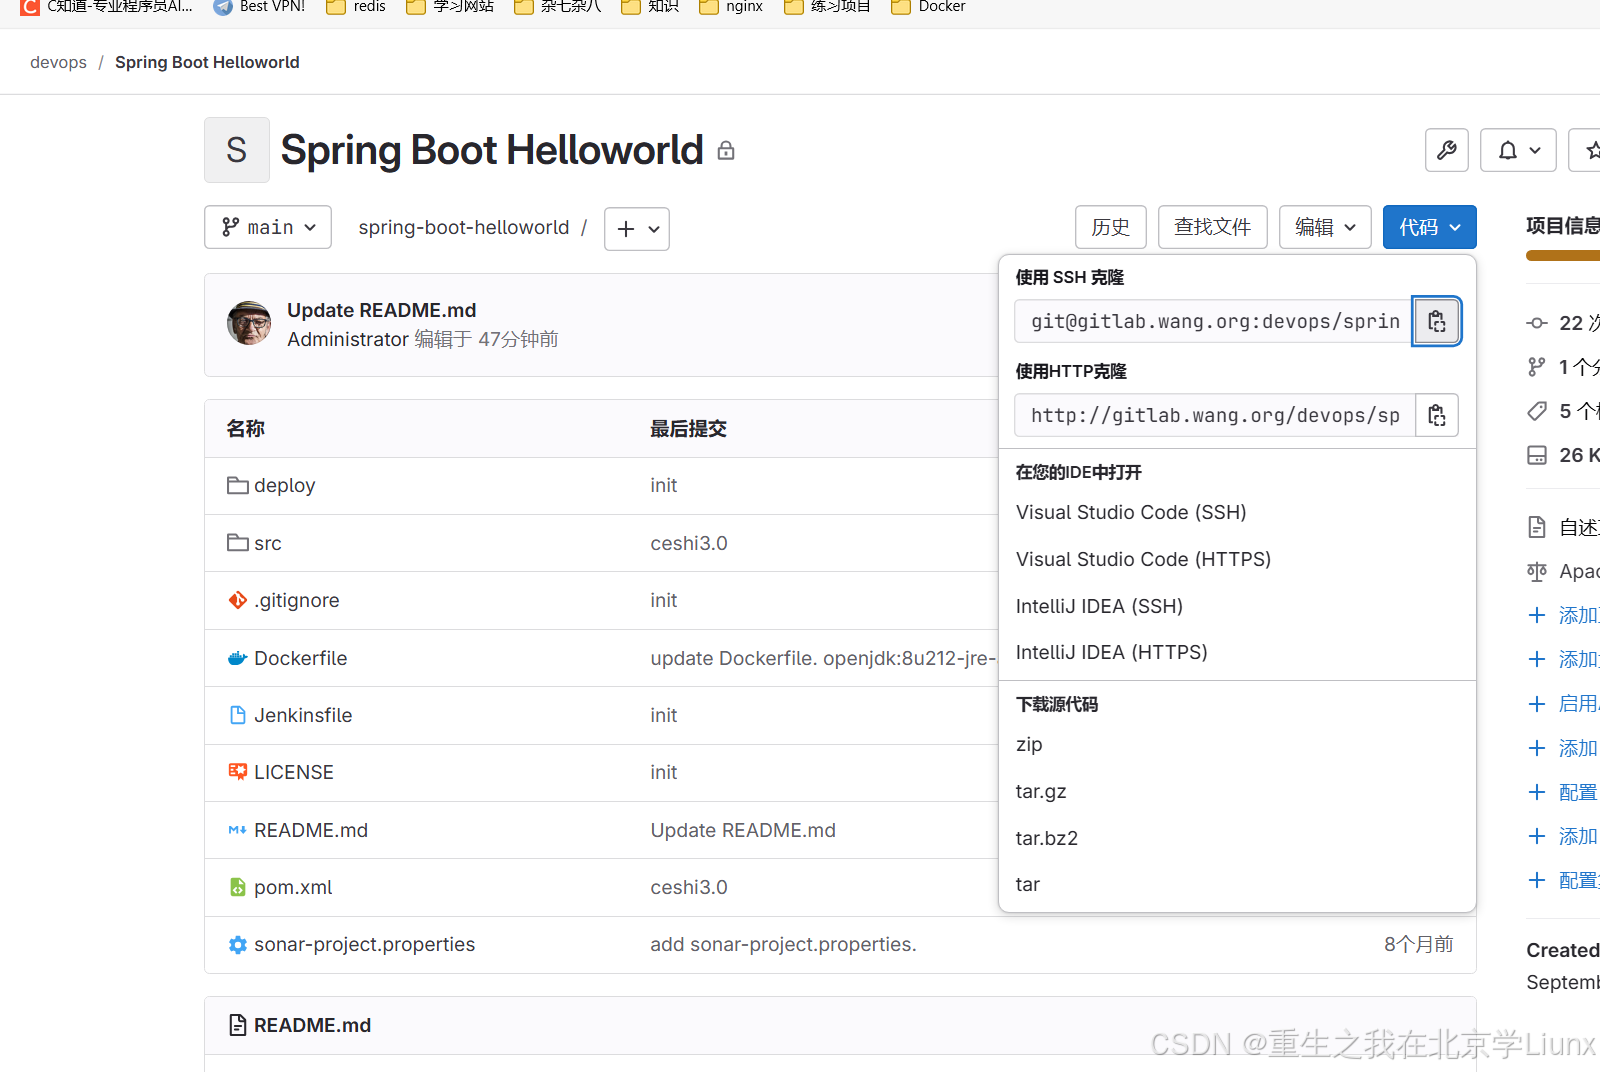This screenshot has width=1600, height=1072.
Task: Go to devops breadcrumb link
Action: click(58, 62)
